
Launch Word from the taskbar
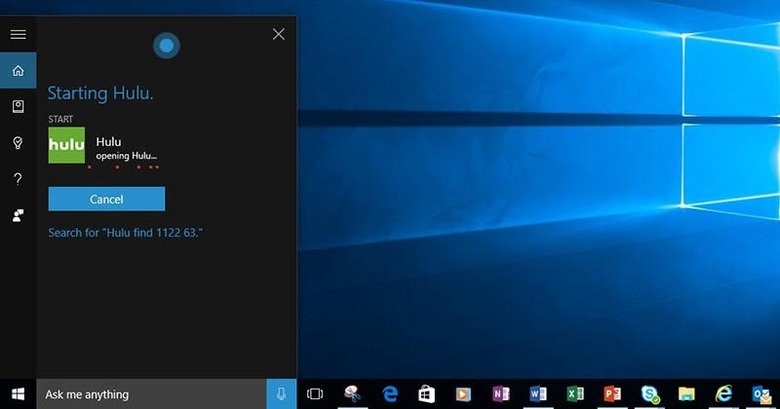click(x=538, y=394)
